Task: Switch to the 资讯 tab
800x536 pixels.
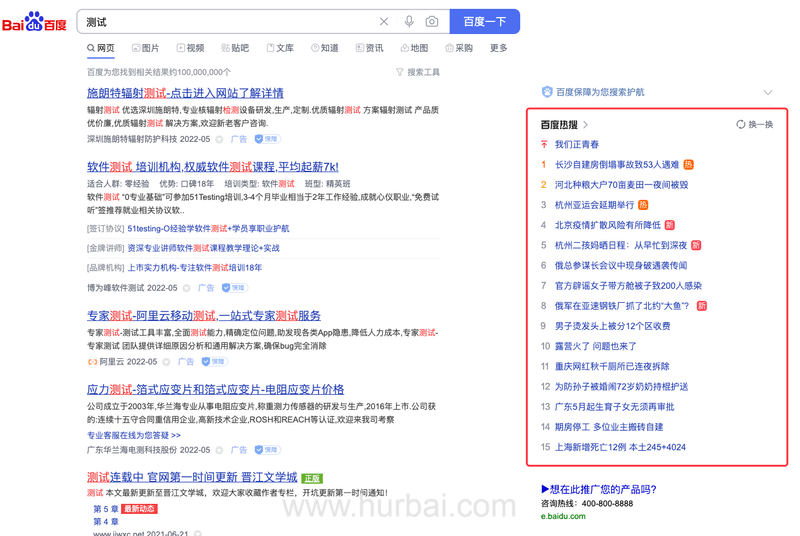Action: 370,48
